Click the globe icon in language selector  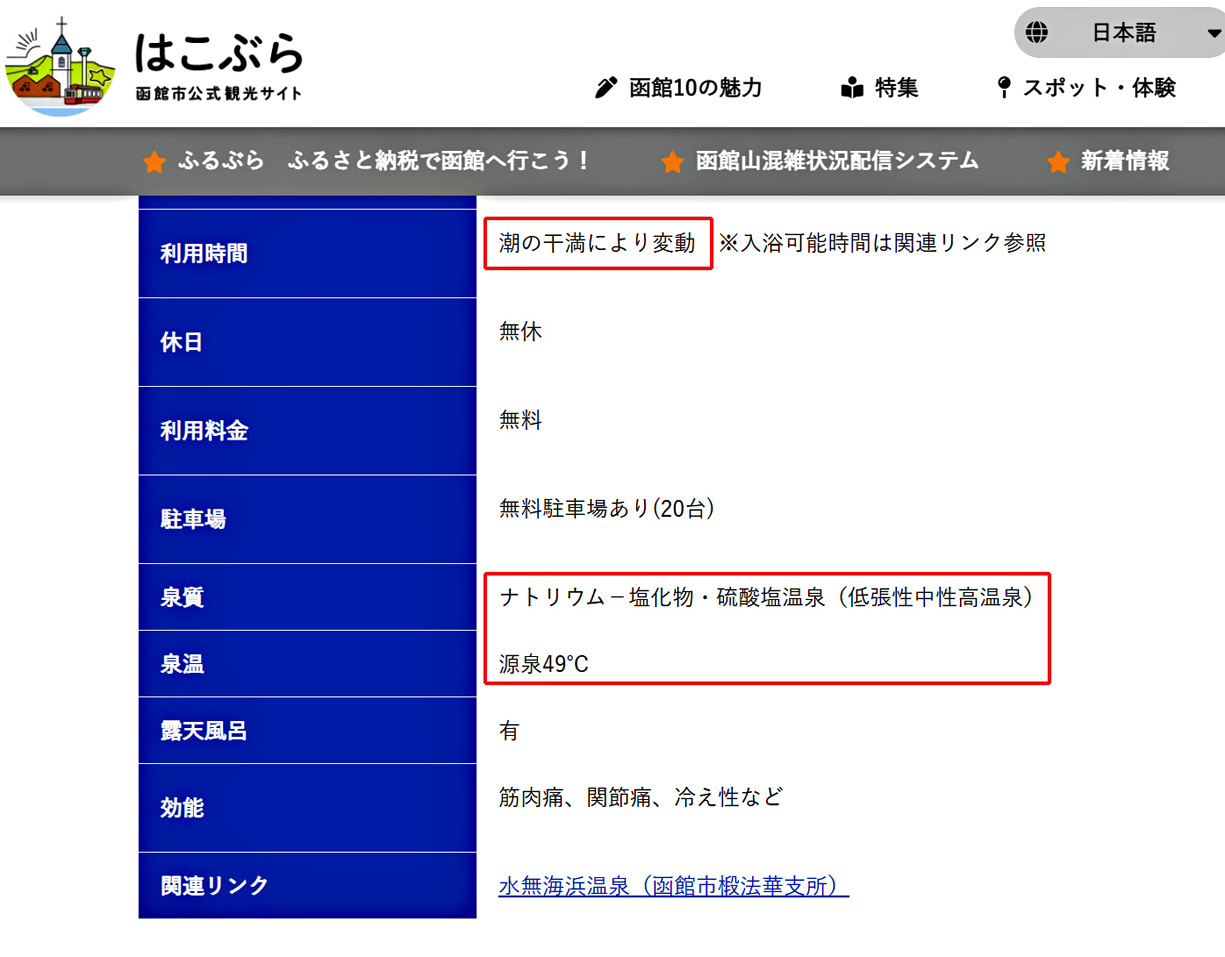click(1037, 33)
